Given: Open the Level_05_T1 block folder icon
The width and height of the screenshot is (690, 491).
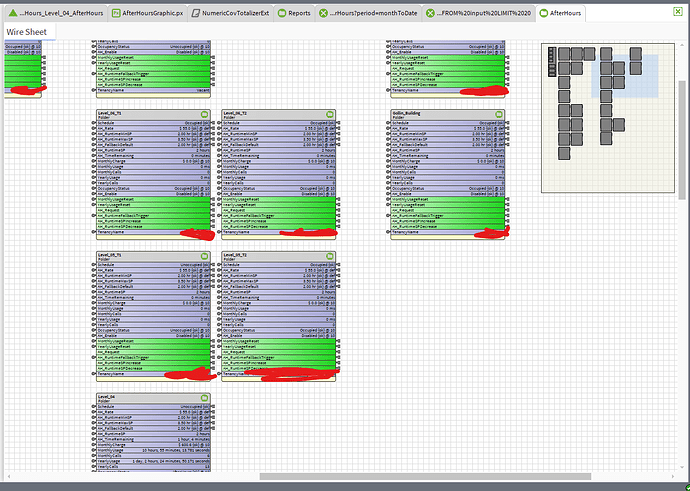Looking at the screenshot, I should pos(204,256).
